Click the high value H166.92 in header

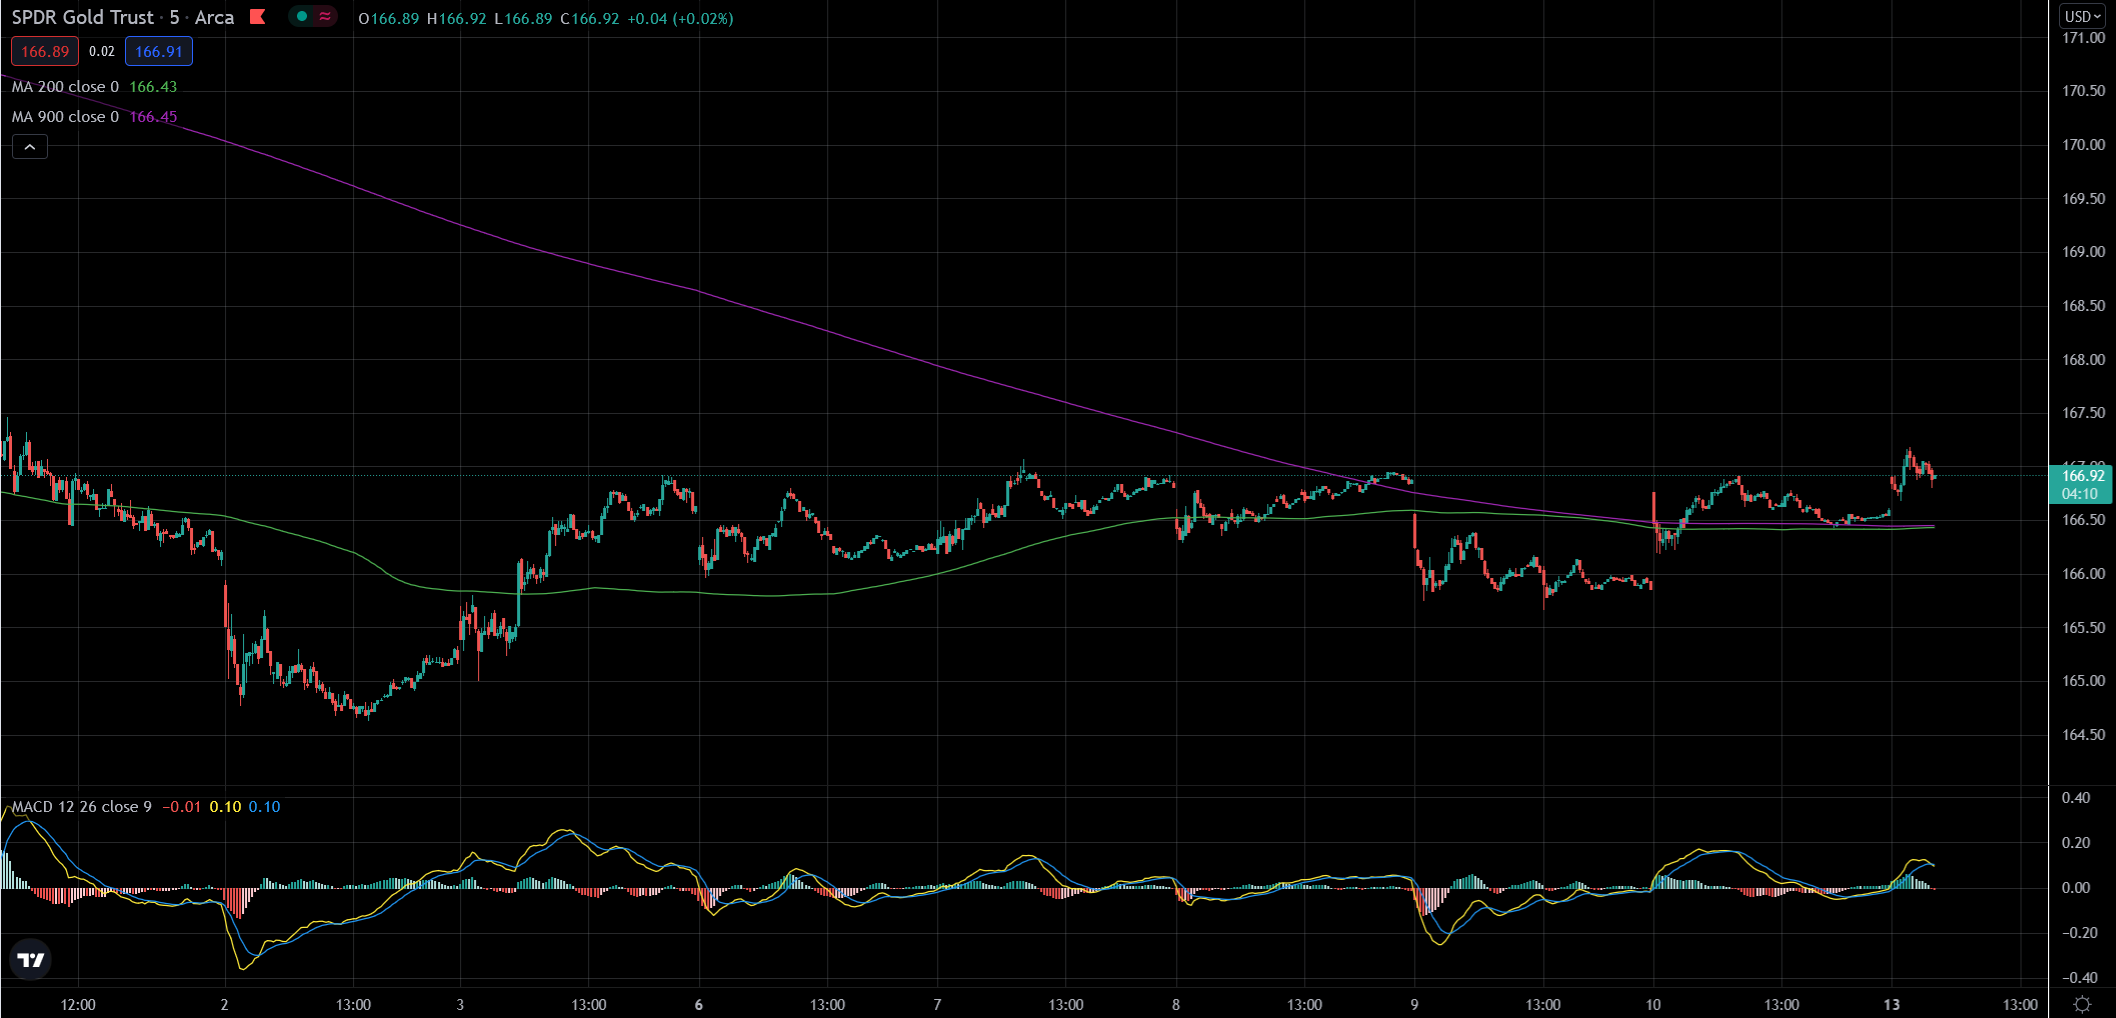[456, 19]
